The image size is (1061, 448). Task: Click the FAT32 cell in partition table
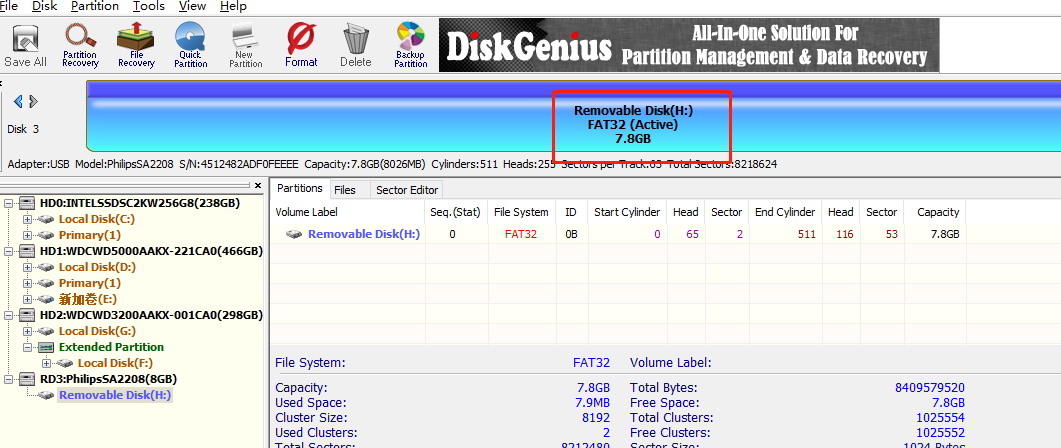coord(521,234)
